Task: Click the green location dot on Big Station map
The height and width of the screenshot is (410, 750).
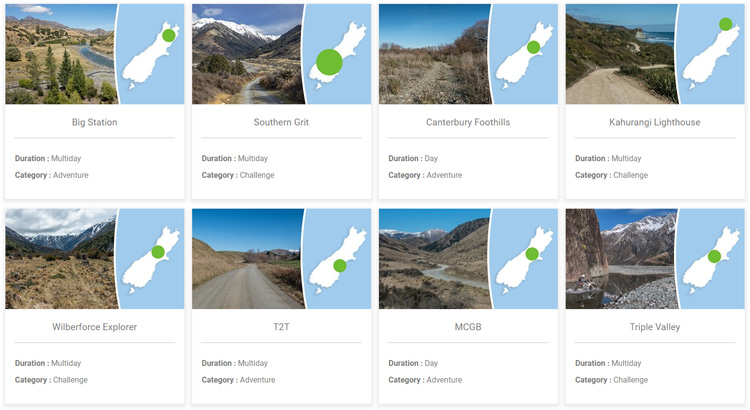Action: pos(169,35)
